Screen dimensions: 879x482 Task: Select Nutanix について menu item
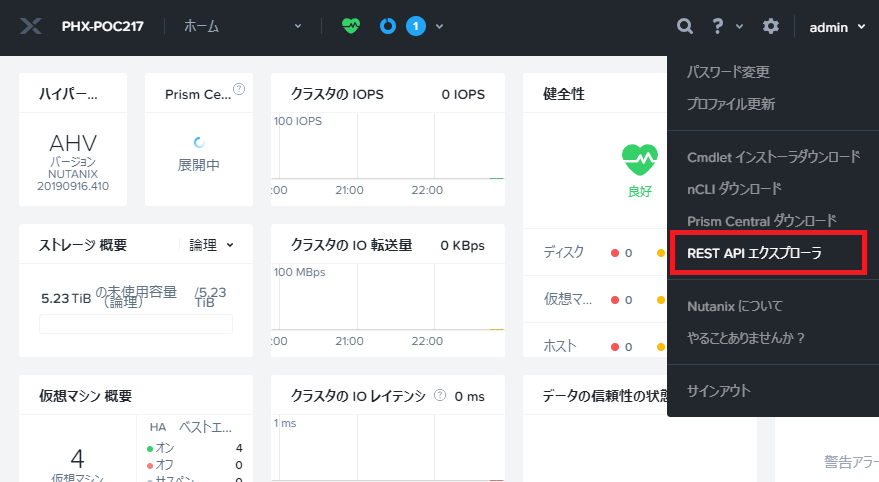(x=735, y=306)
